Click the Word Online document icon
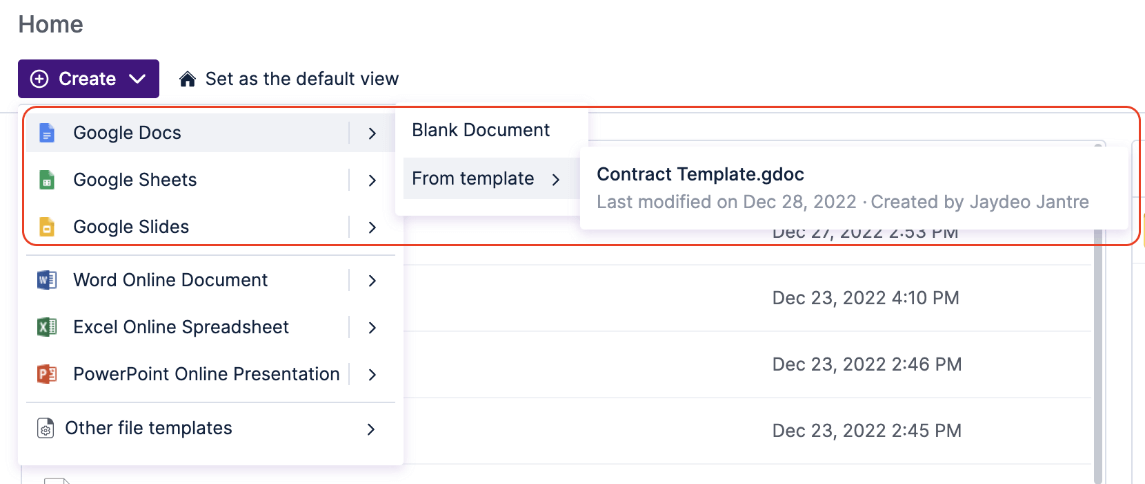 [x=46, y=280]
